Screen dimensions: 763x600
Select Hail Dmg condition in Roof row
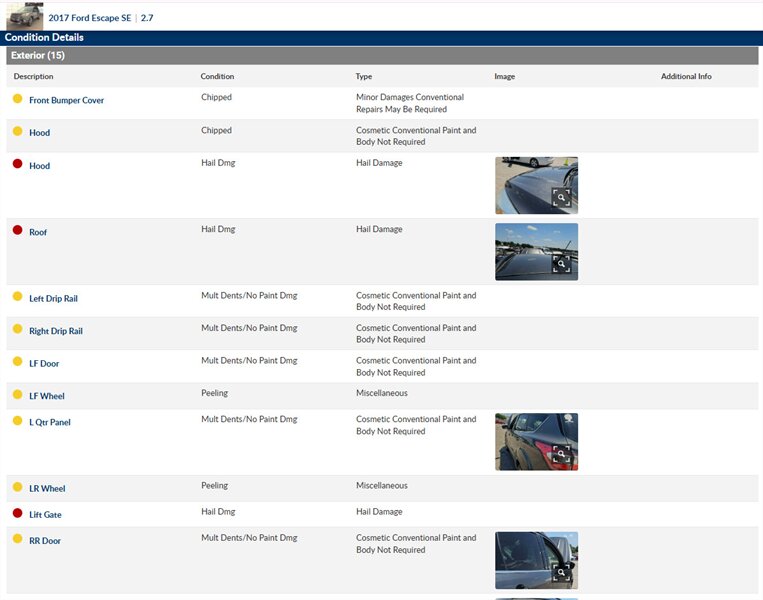tap(218, 229)
